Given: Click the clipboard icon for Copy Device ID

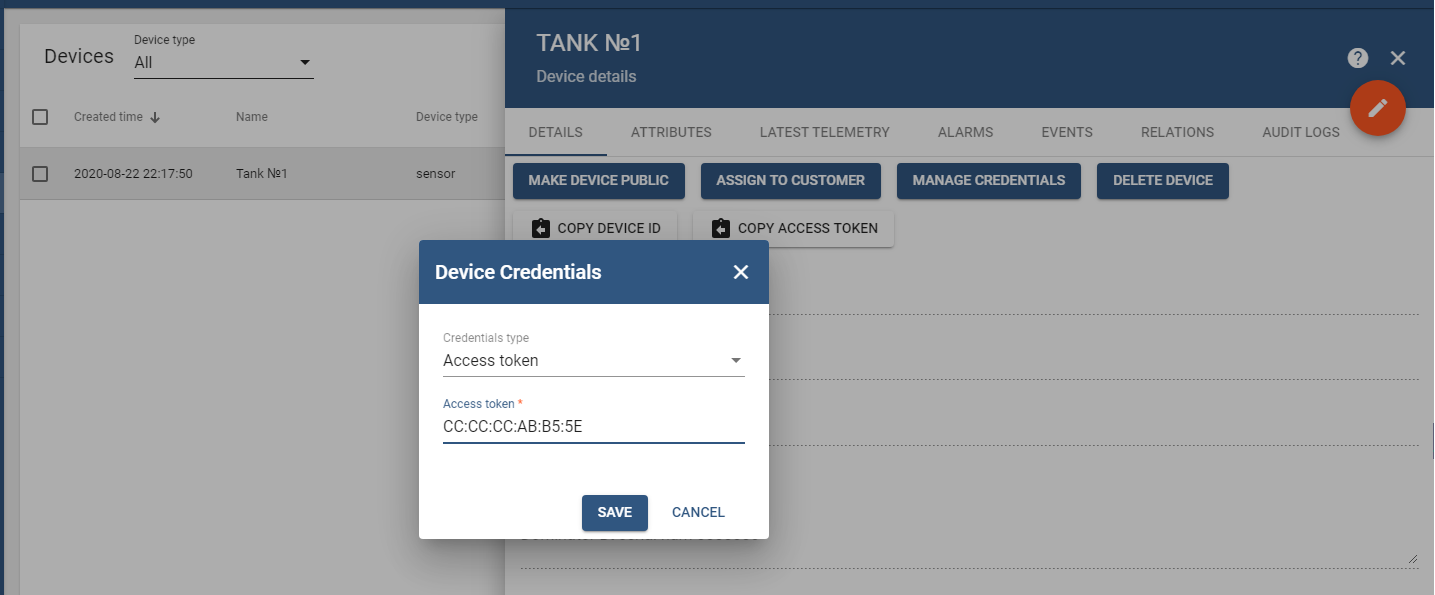Looking at the screenshot, I should coord(541,229).
